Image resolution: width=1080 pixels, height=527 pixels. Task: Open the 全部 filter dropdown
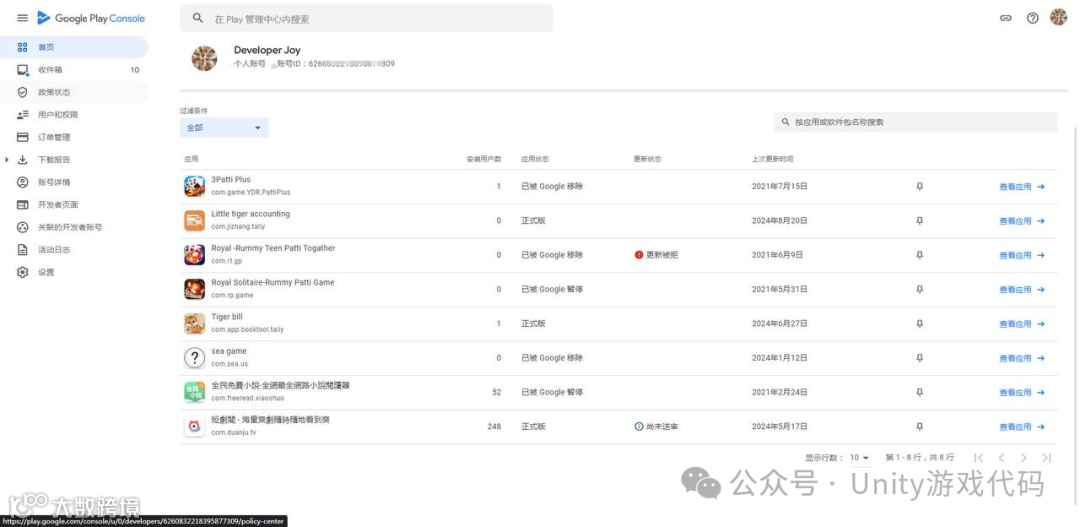225,127
